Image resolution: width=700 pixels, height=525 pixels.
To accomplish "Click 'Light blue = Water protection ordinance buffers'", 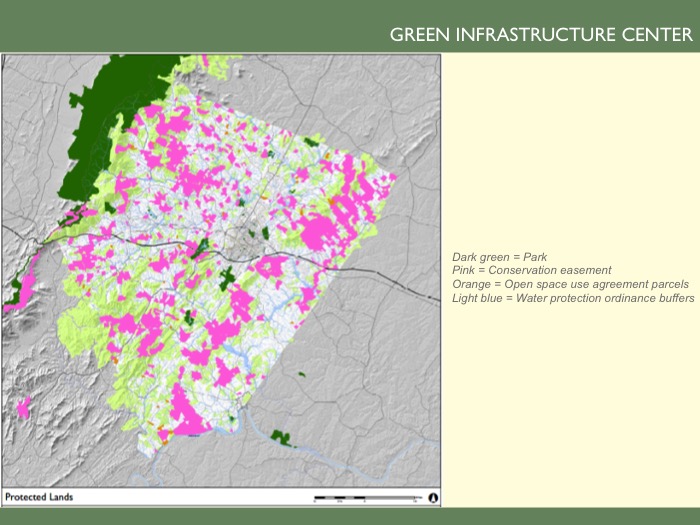I will (573, 299).
